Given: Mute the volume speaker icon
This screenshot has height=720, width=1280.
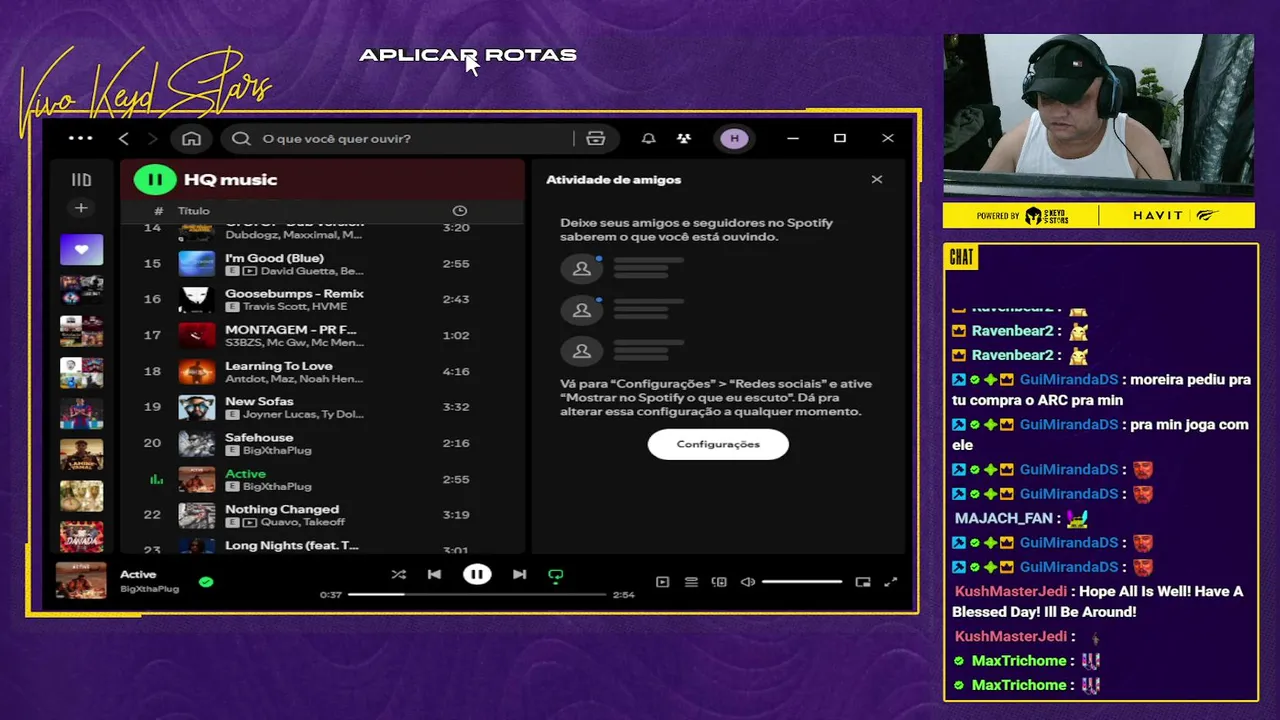Looking at the screenshot, I should coord(747,582).
